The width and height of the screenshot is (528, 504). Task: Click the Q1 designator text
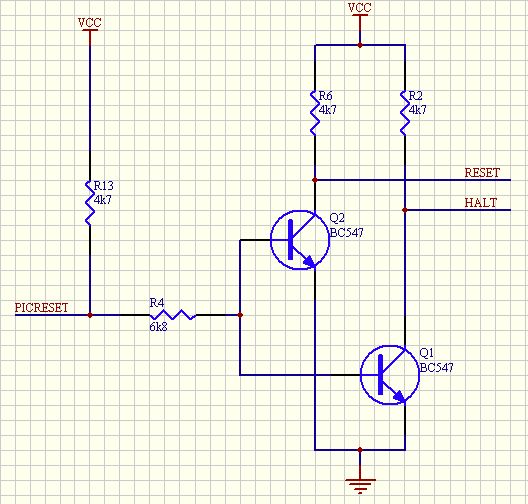coord(427,353)
